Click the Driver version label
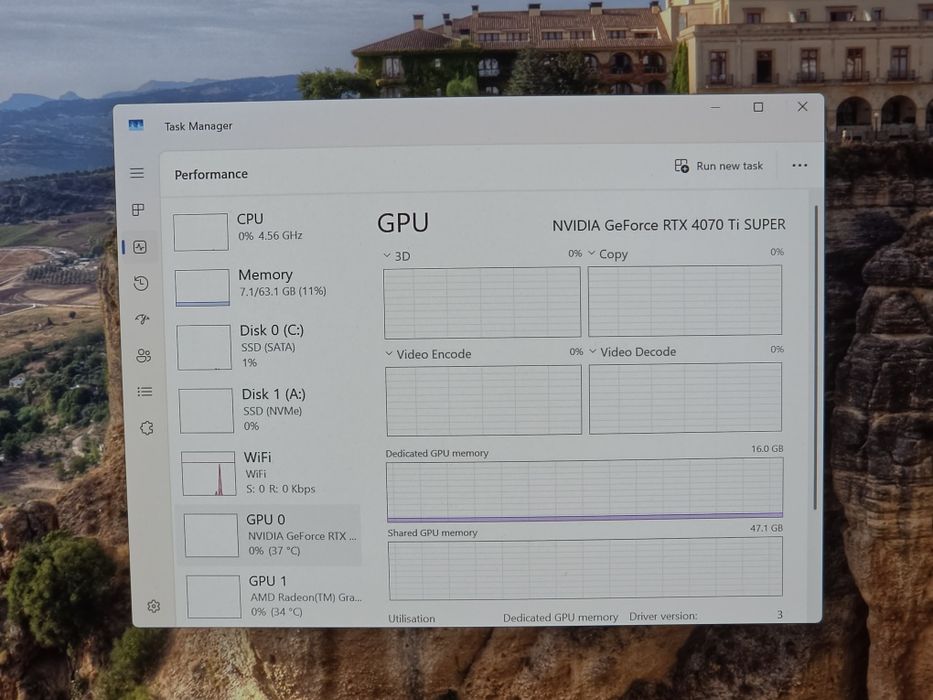The width and height of the screenshot is (933, 700). point(663,616)
